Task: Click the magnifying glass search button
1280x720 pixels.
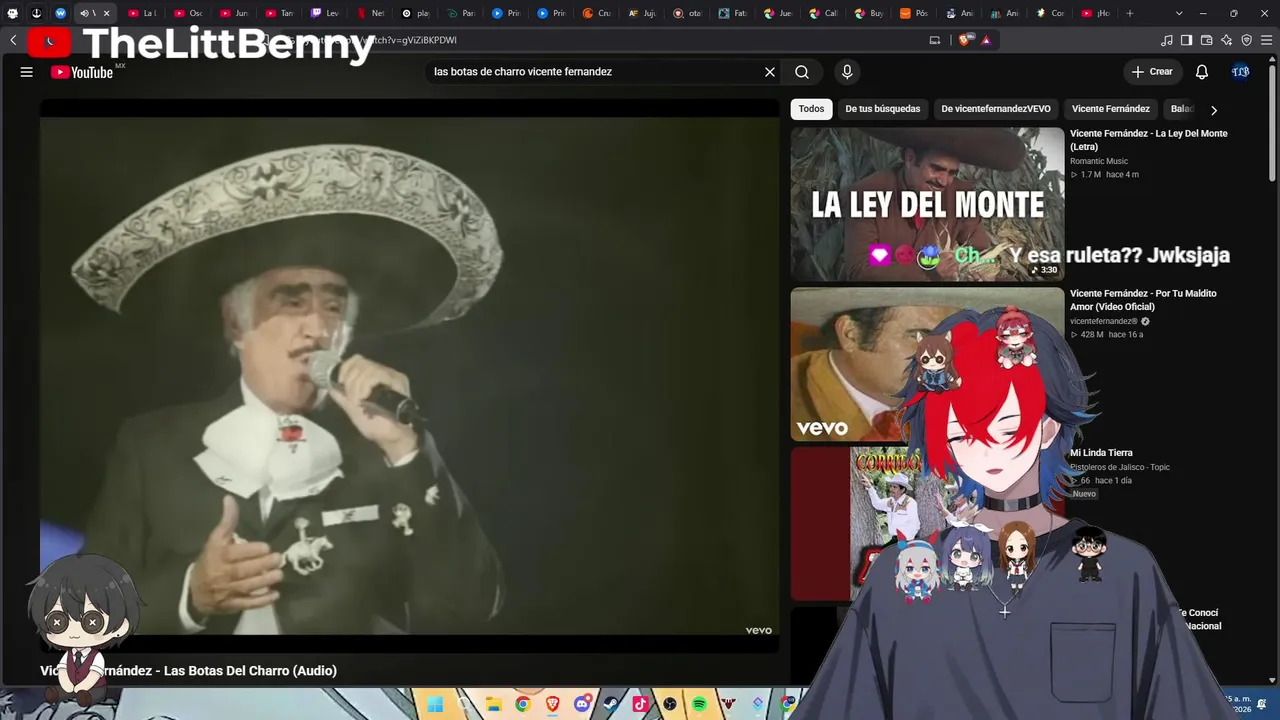Action: point(802,72)
